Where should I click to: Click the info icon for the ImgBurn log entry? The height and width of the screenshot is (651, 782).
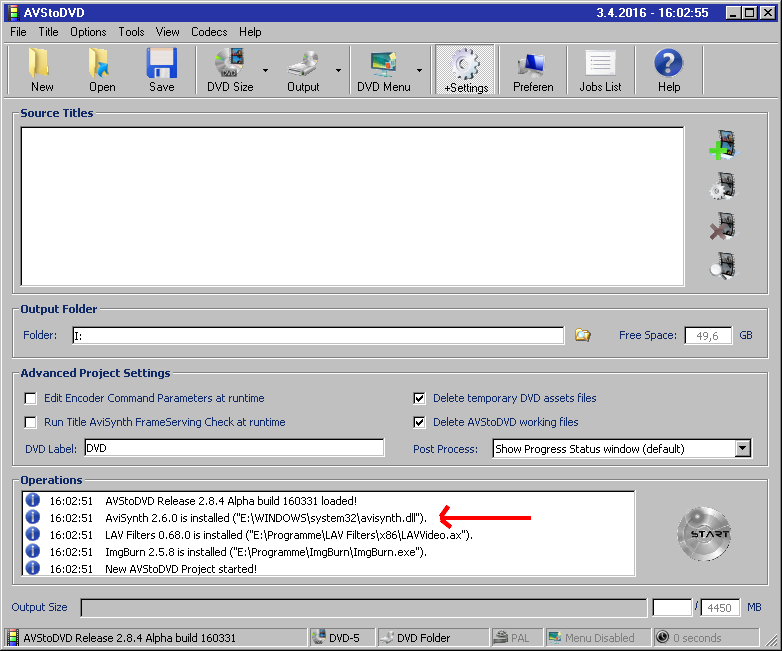(x=33, y=551)
